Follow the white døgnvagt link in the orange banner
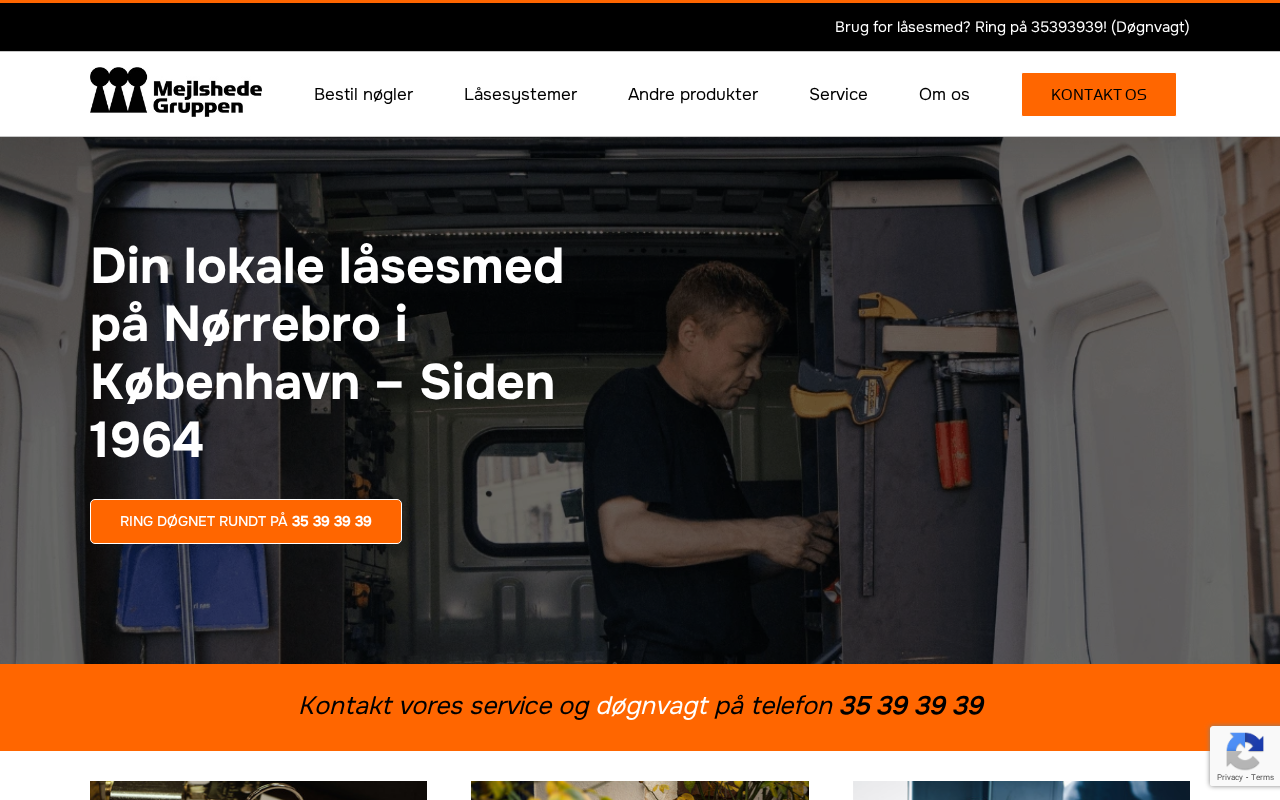The image size is (1280, 800). 652,706
